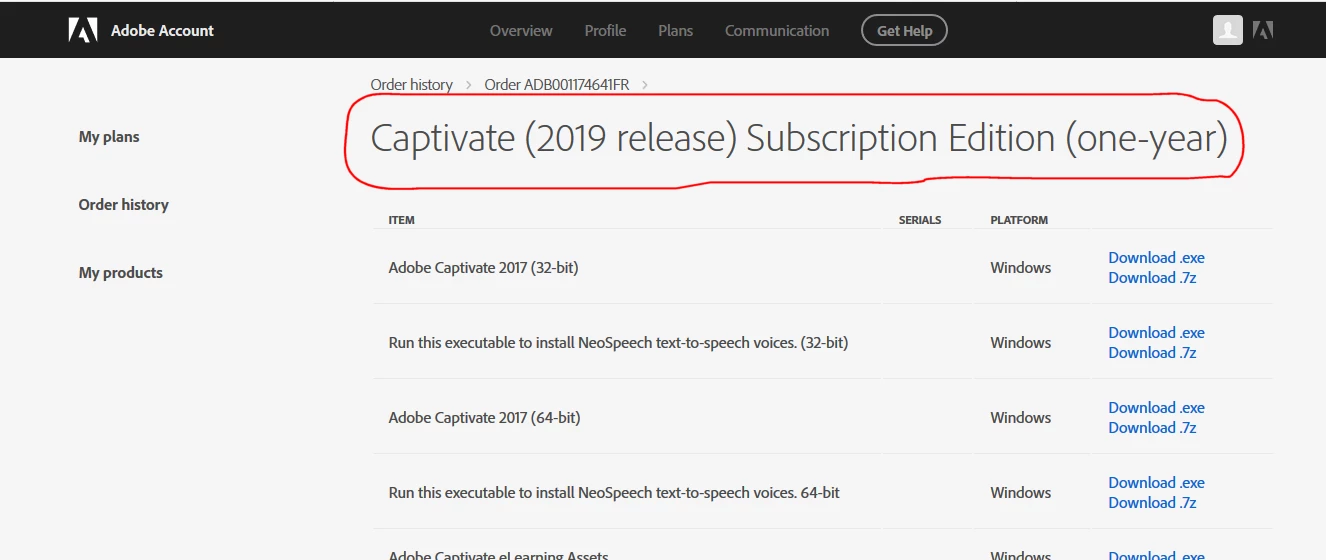This screenshot has height=560, width=1326.
Task: Go to Plans in top navigation
Action: pyautogui.click(x=675, y=31)
